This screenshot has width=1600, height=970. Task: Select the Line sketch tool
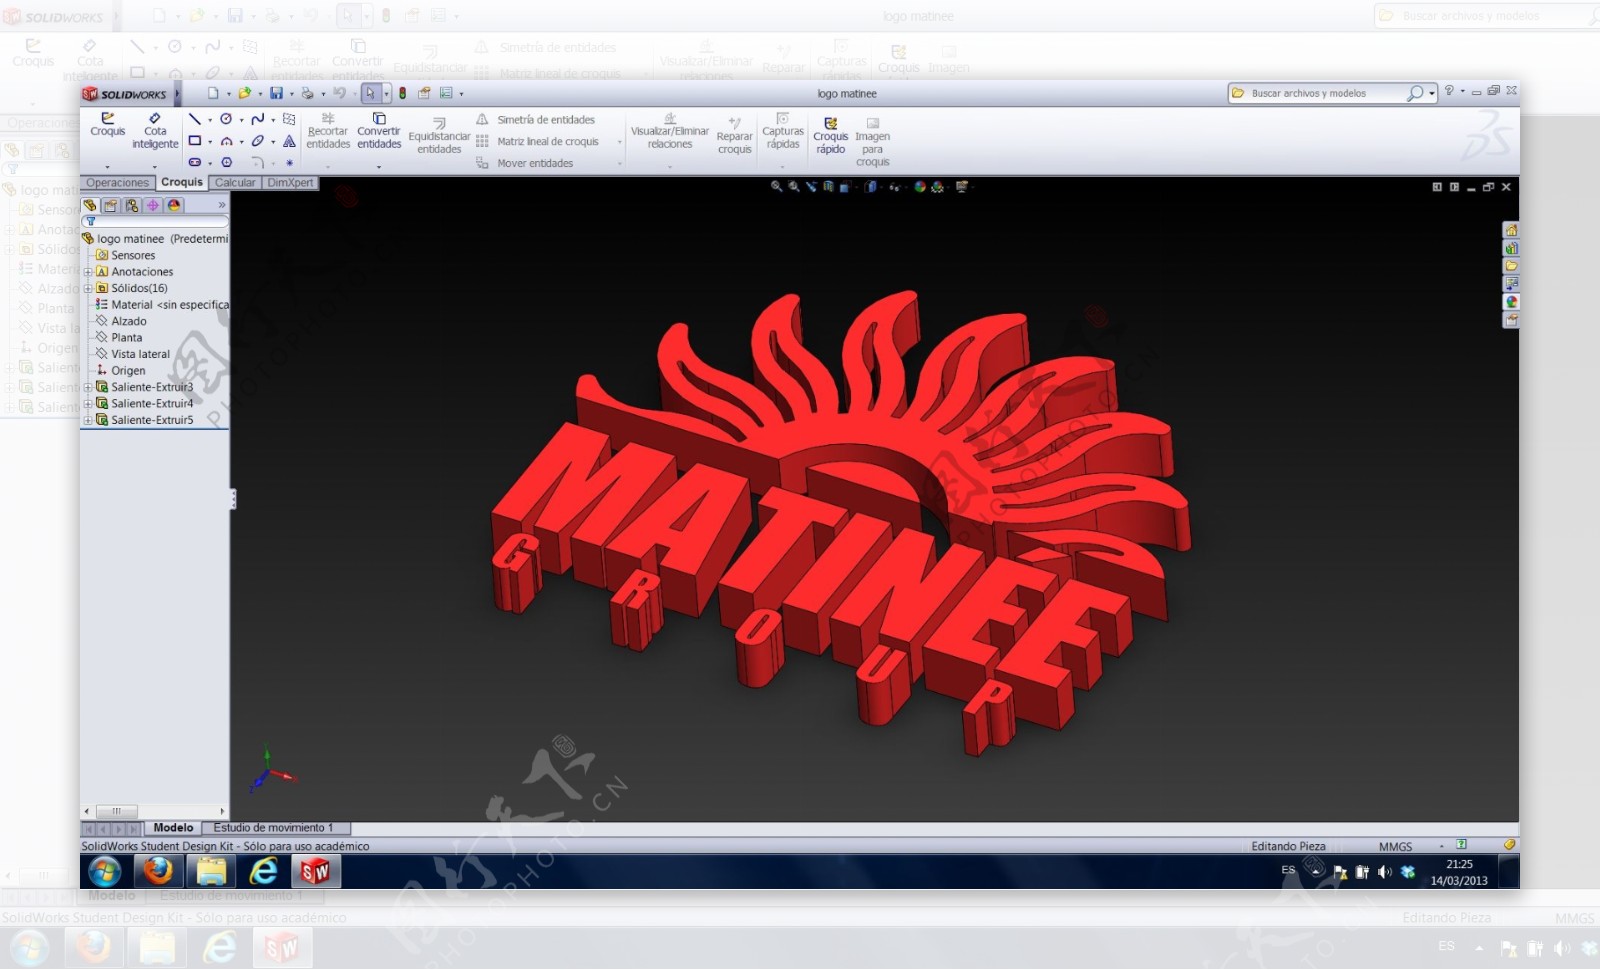(x=195, y=119)
